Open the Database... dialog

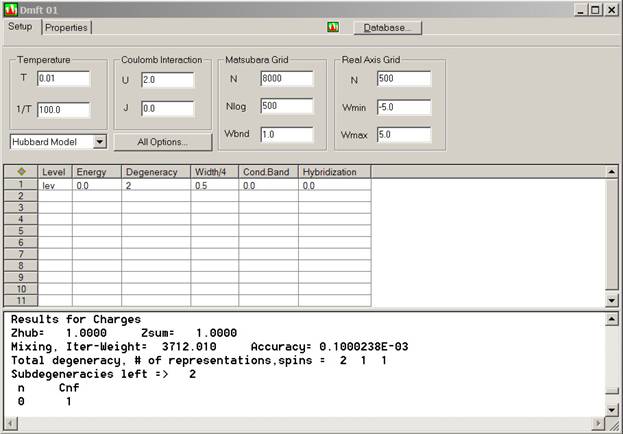pyautogui.click(x=387, y=28)
